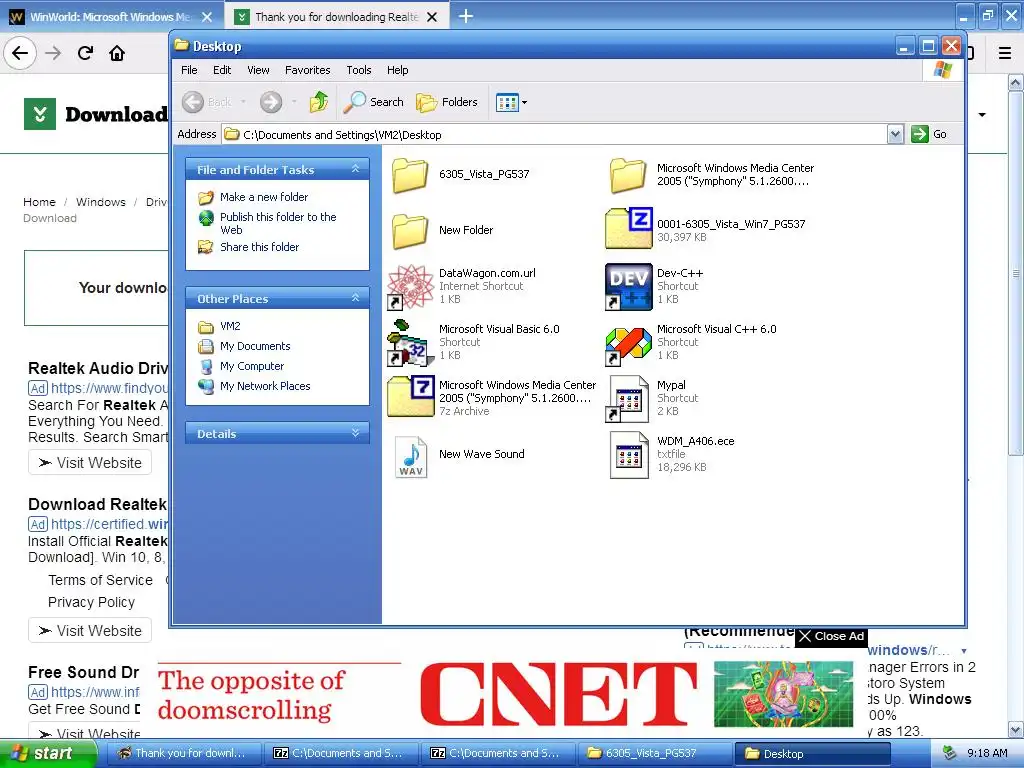Open a new browser tab with plus

[466, 16]
